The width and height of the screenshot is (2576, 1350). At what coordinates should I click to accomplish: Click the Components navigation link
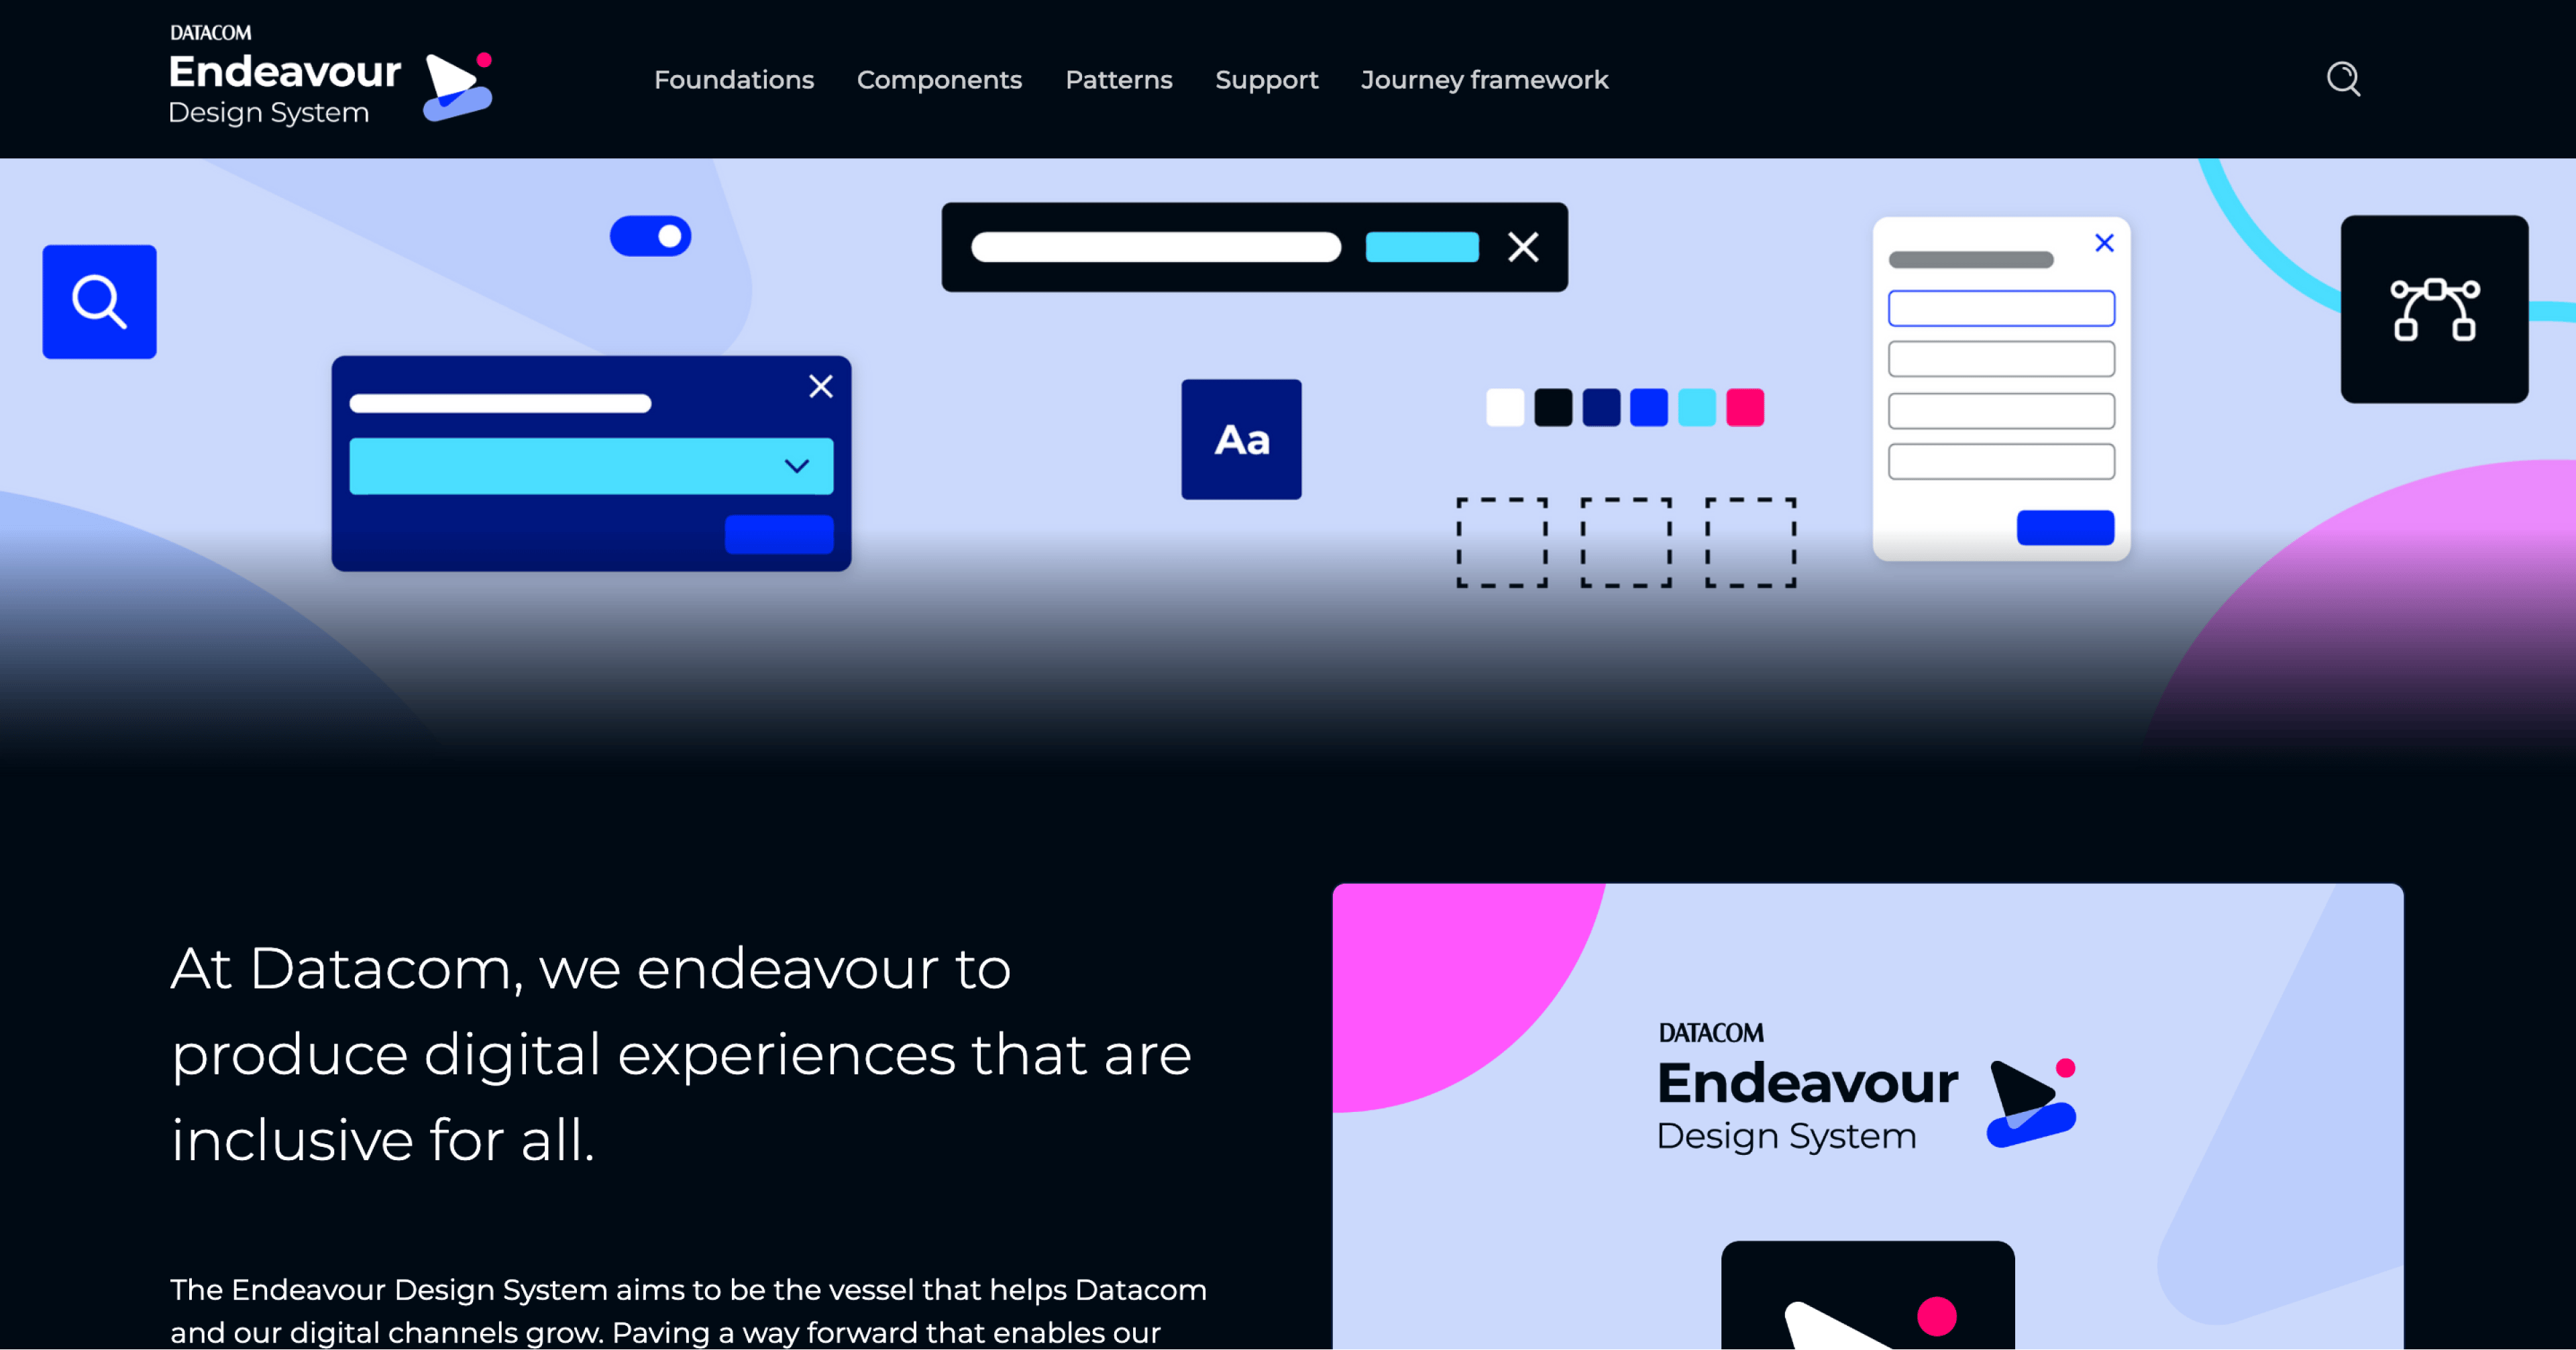pos(938,78)
